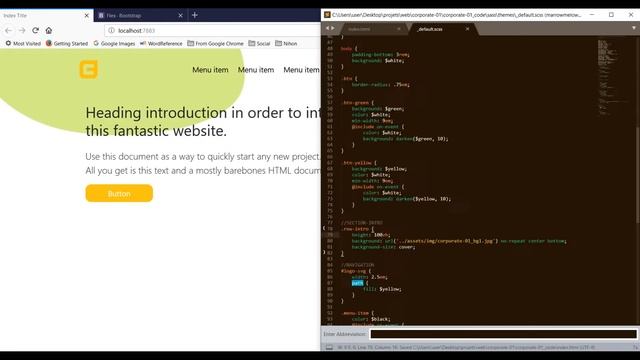The height and width of the screenshot is (360, 640).
Task: Go to next tab with Sublime right arrow
Action: (x=333, y=28)
